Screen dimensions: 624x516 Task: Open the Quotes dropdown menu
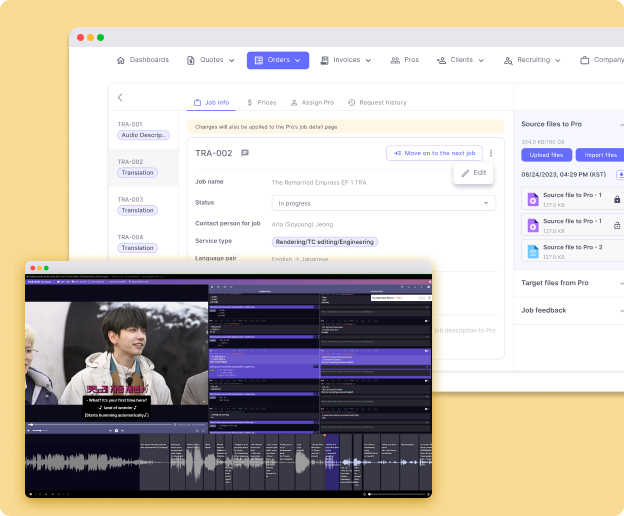pyautogui.click(x=210, y=60)
